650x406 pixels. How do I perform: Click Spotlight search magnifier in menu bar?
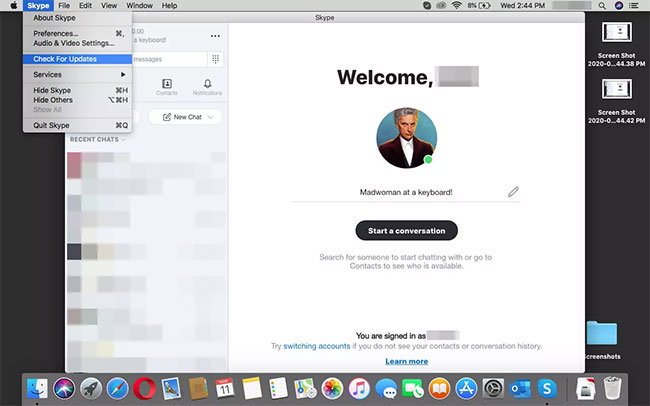pos(602,6)
